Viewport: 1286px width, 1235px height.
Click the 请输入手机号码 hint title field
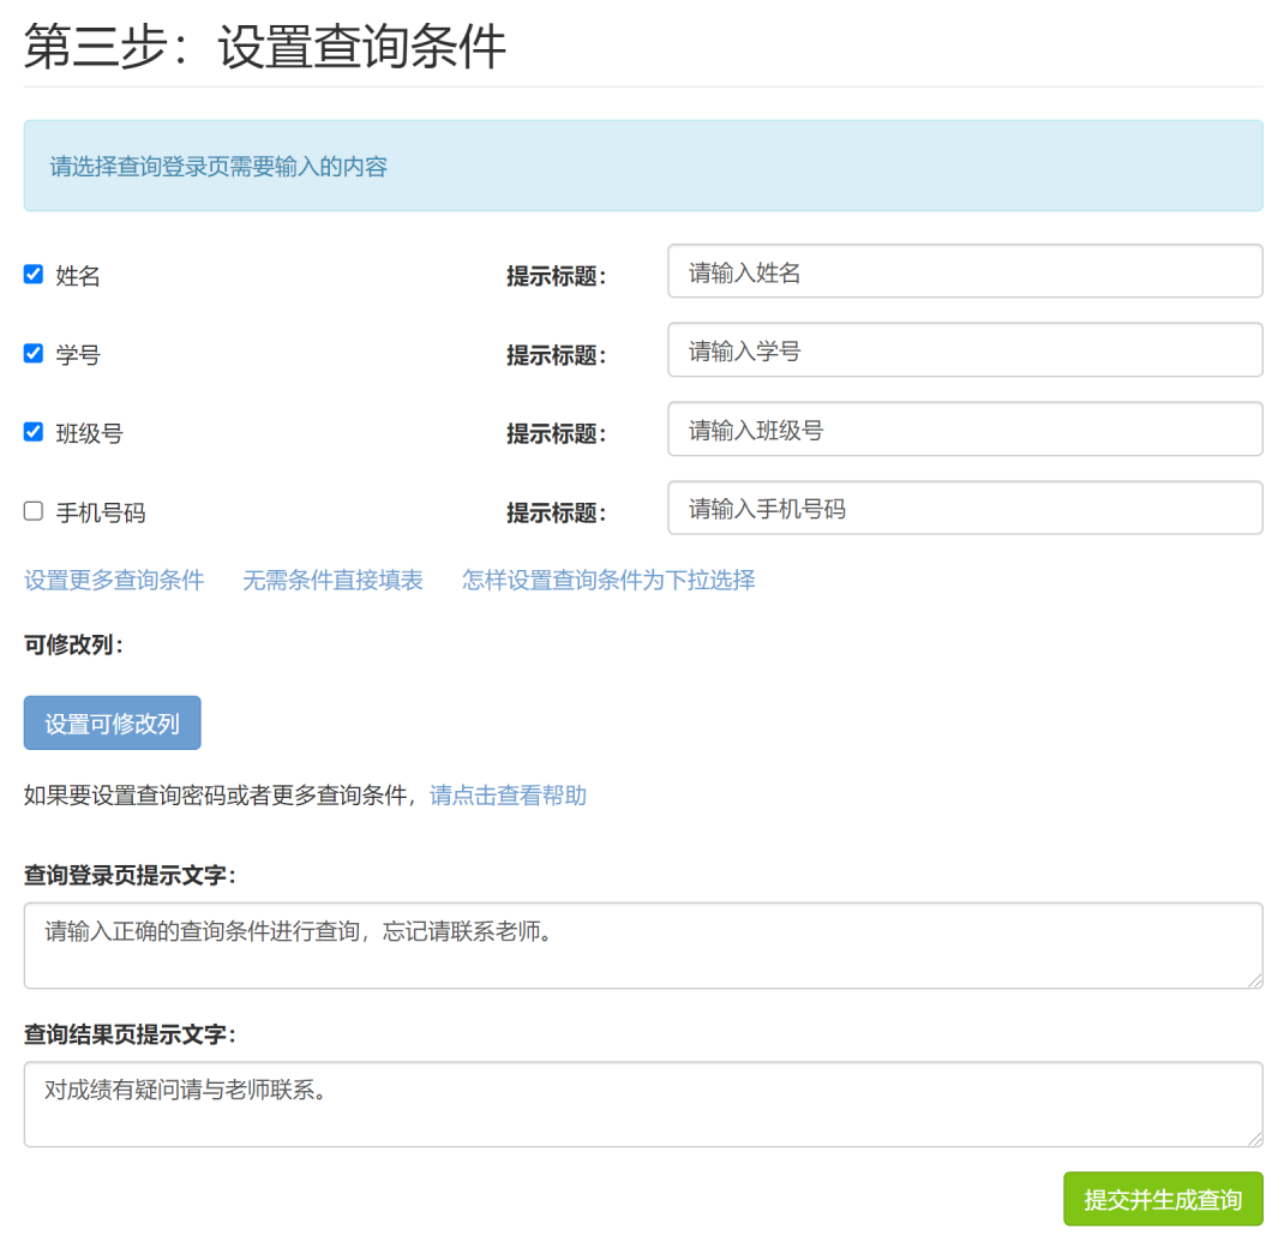(x=965, y=508)
